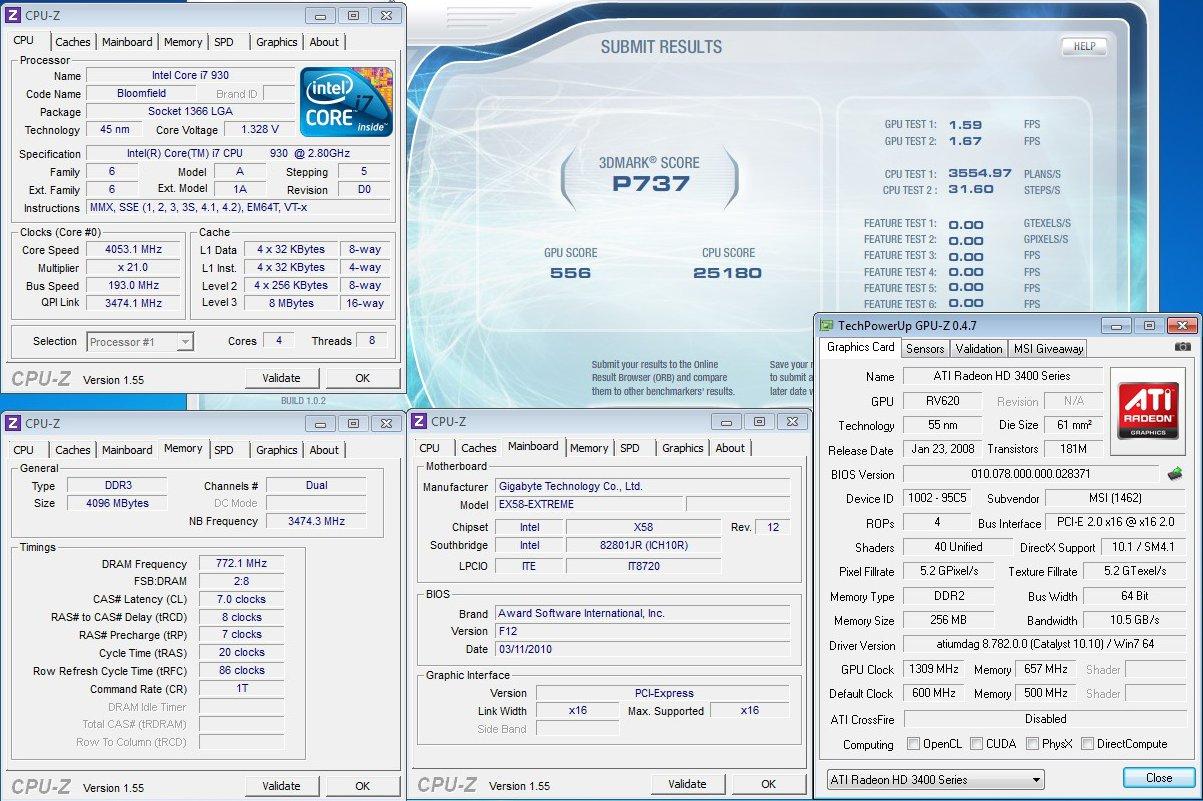Check the DirectCompute checkbox
Image resolution: width=1203 pixels, height=801 pixels.
(1086, 744)
